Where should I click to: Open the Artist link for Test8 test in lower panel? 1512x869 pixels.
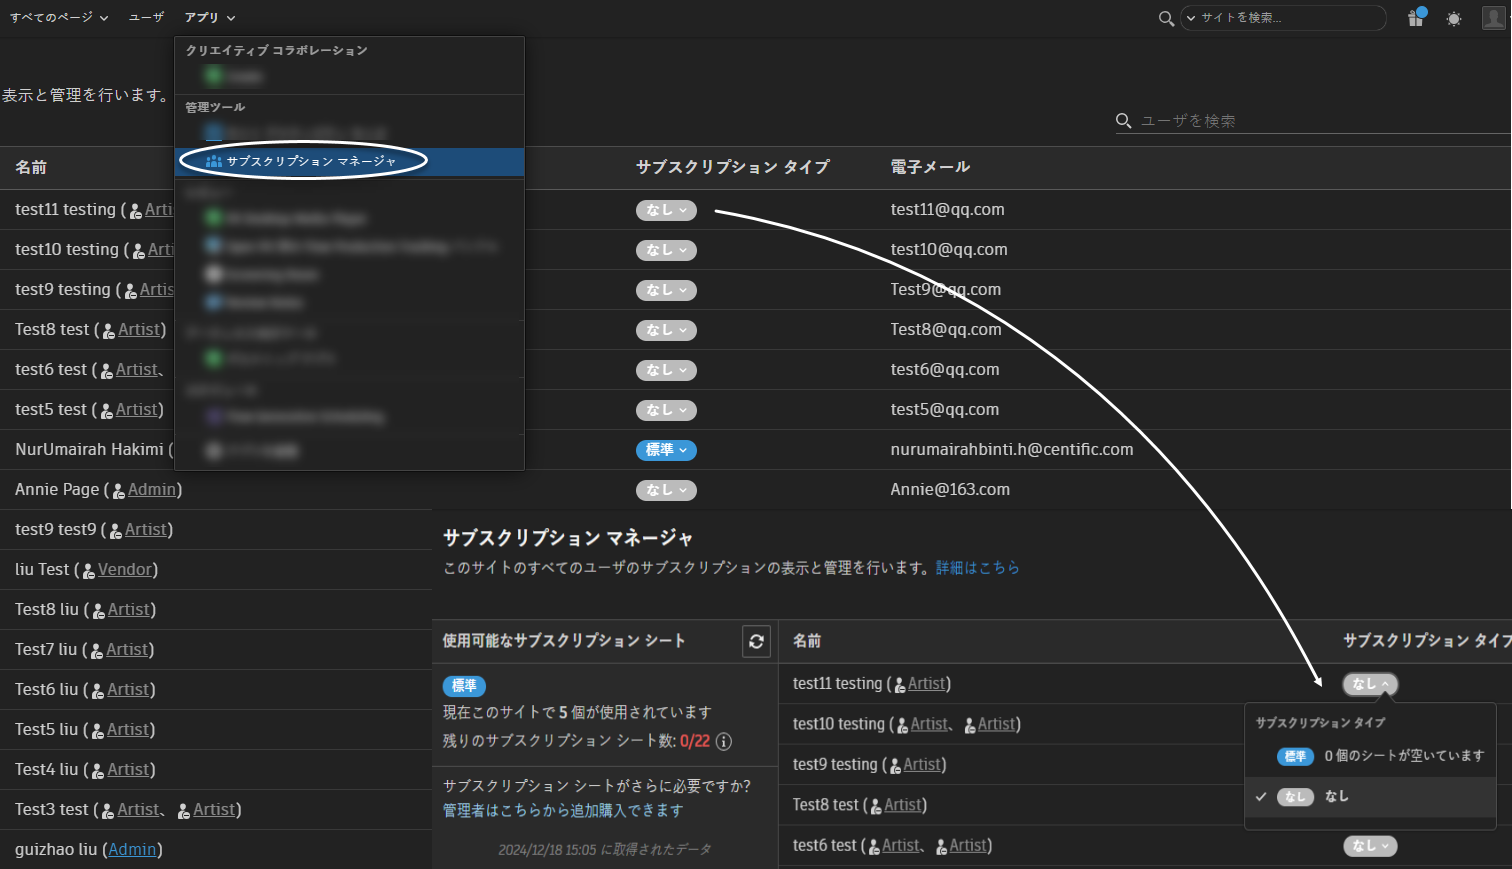coord(903,805)
